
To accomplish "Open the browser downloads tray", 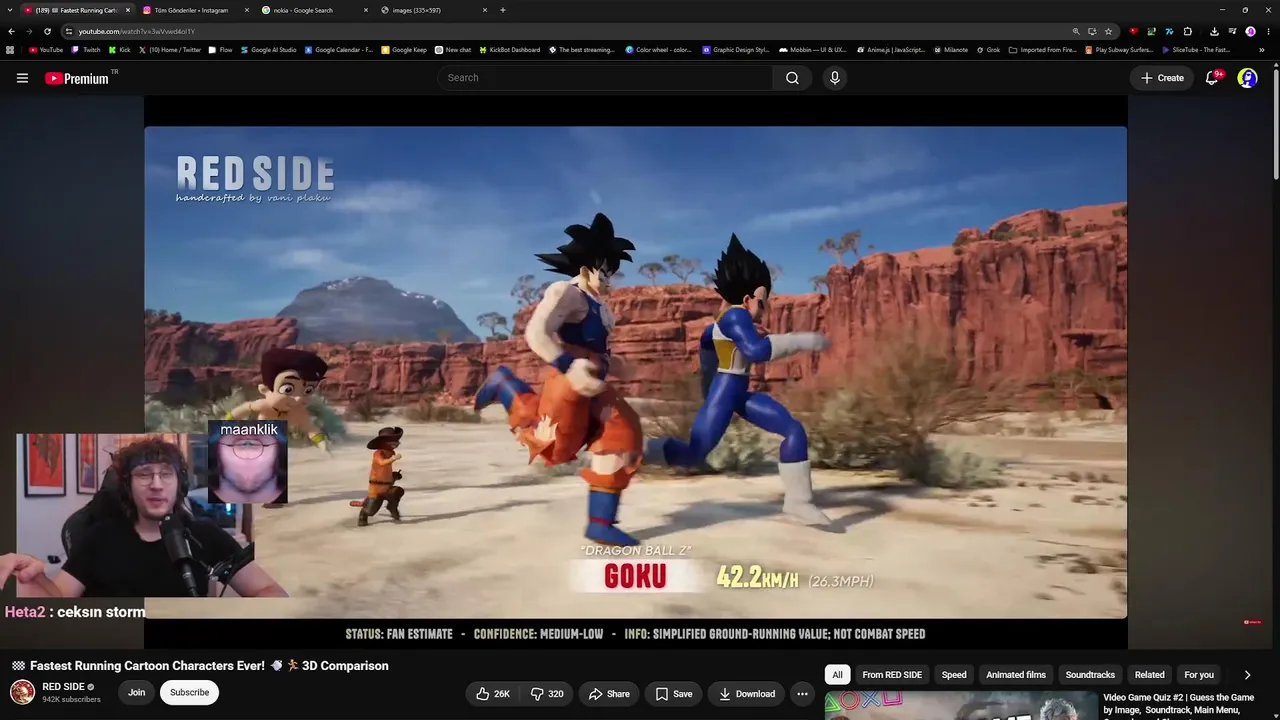I will pyautogui.click(x=1214, y=31).
